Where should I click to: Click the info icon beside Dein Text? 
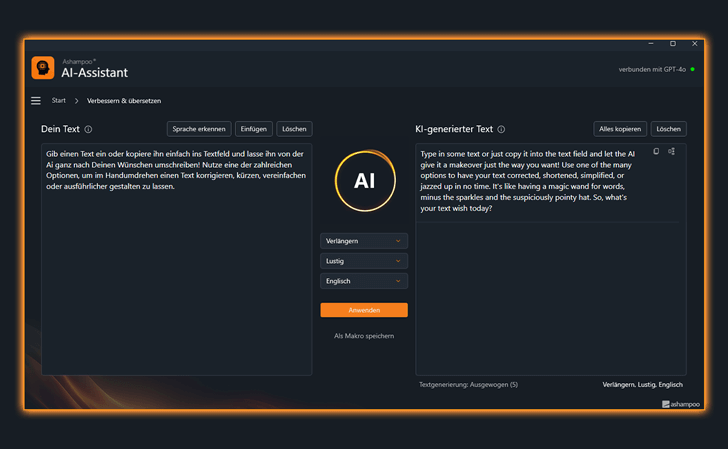pos(88,129)
